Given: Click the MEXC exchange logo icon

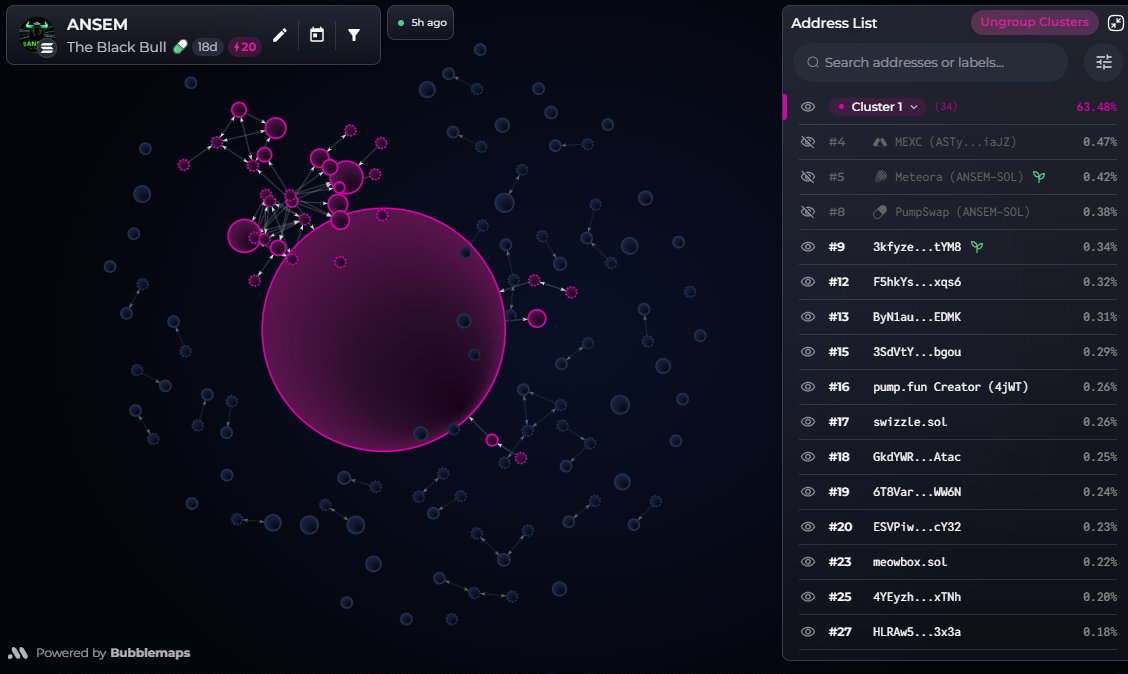Looking at the screenshot, I should (x=880, y=142).
